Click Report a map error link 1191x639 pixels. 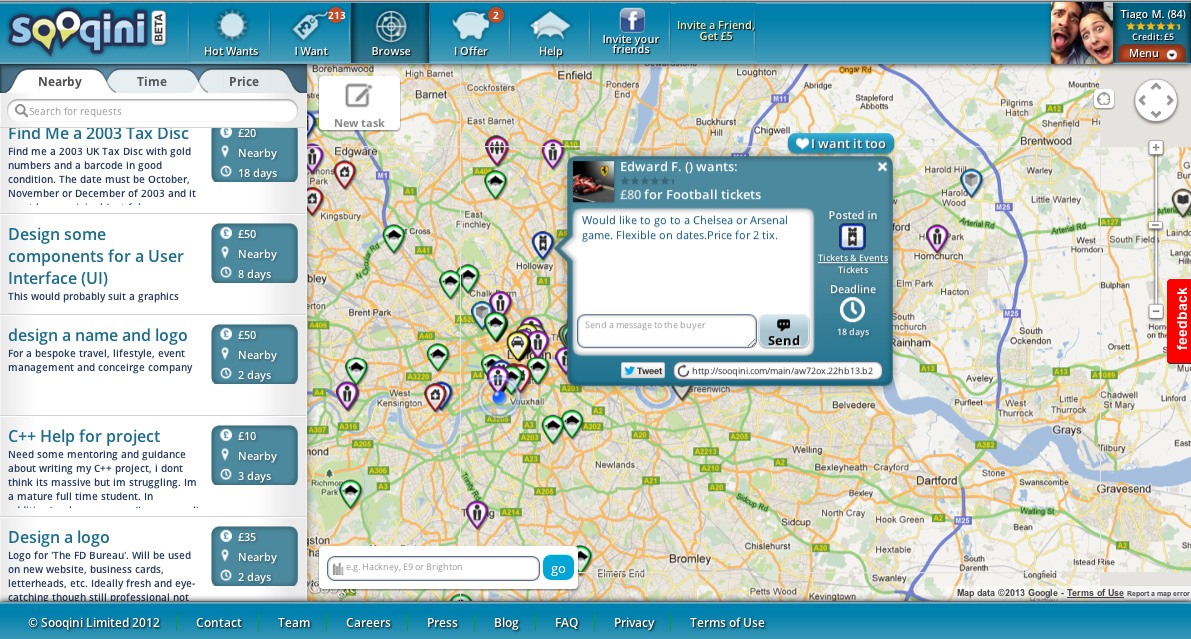pyautogui.click(x=1158, y=593)
